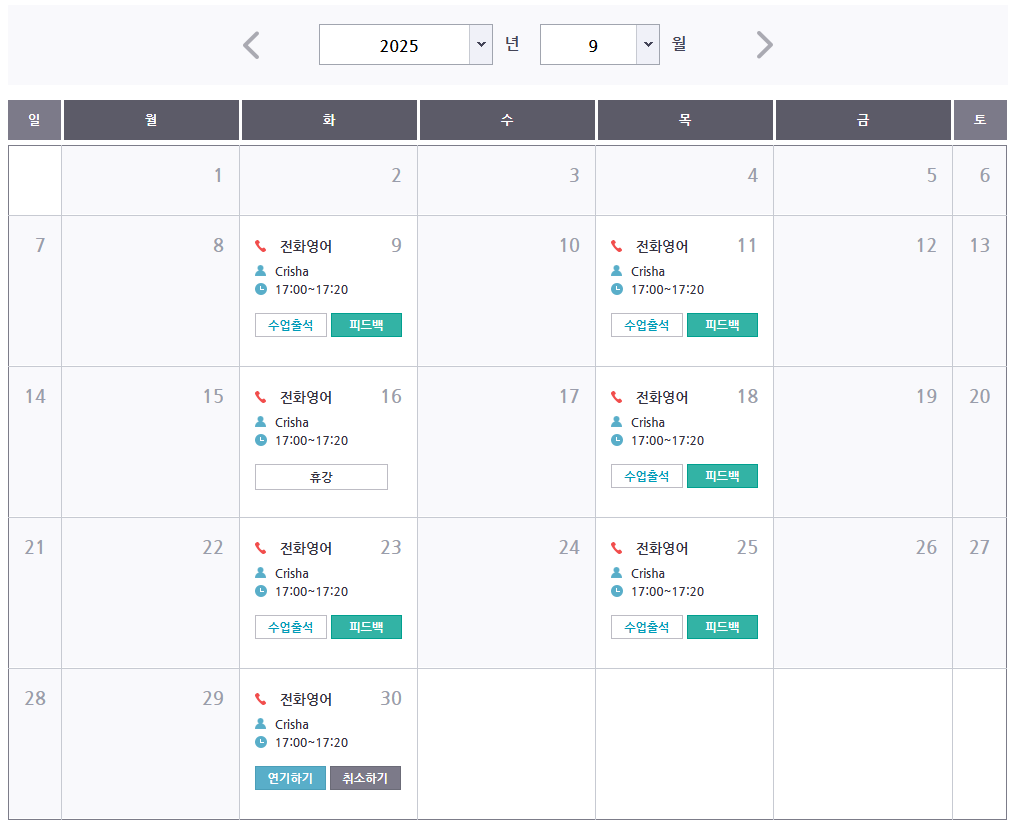The width and height of the screenshot is (1012, 829).
Task: Click 수업출석 button on September 23
Action: click(290, 627)
